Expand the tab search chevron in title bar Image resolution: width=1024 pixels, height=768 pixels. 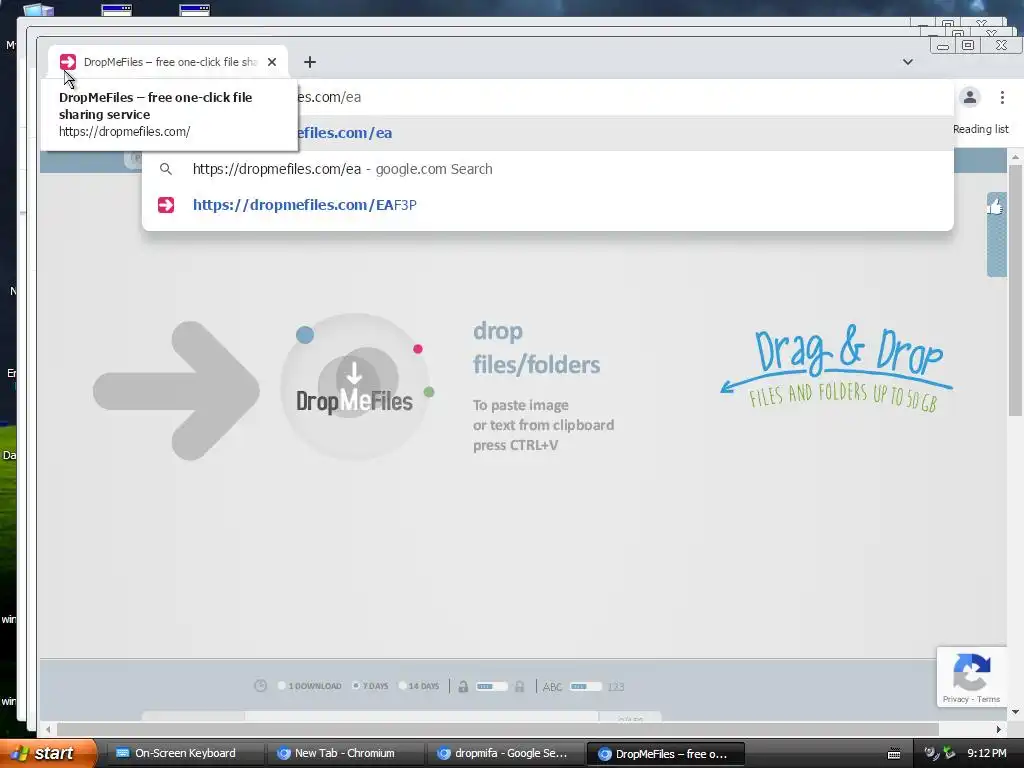click(908, 62)
